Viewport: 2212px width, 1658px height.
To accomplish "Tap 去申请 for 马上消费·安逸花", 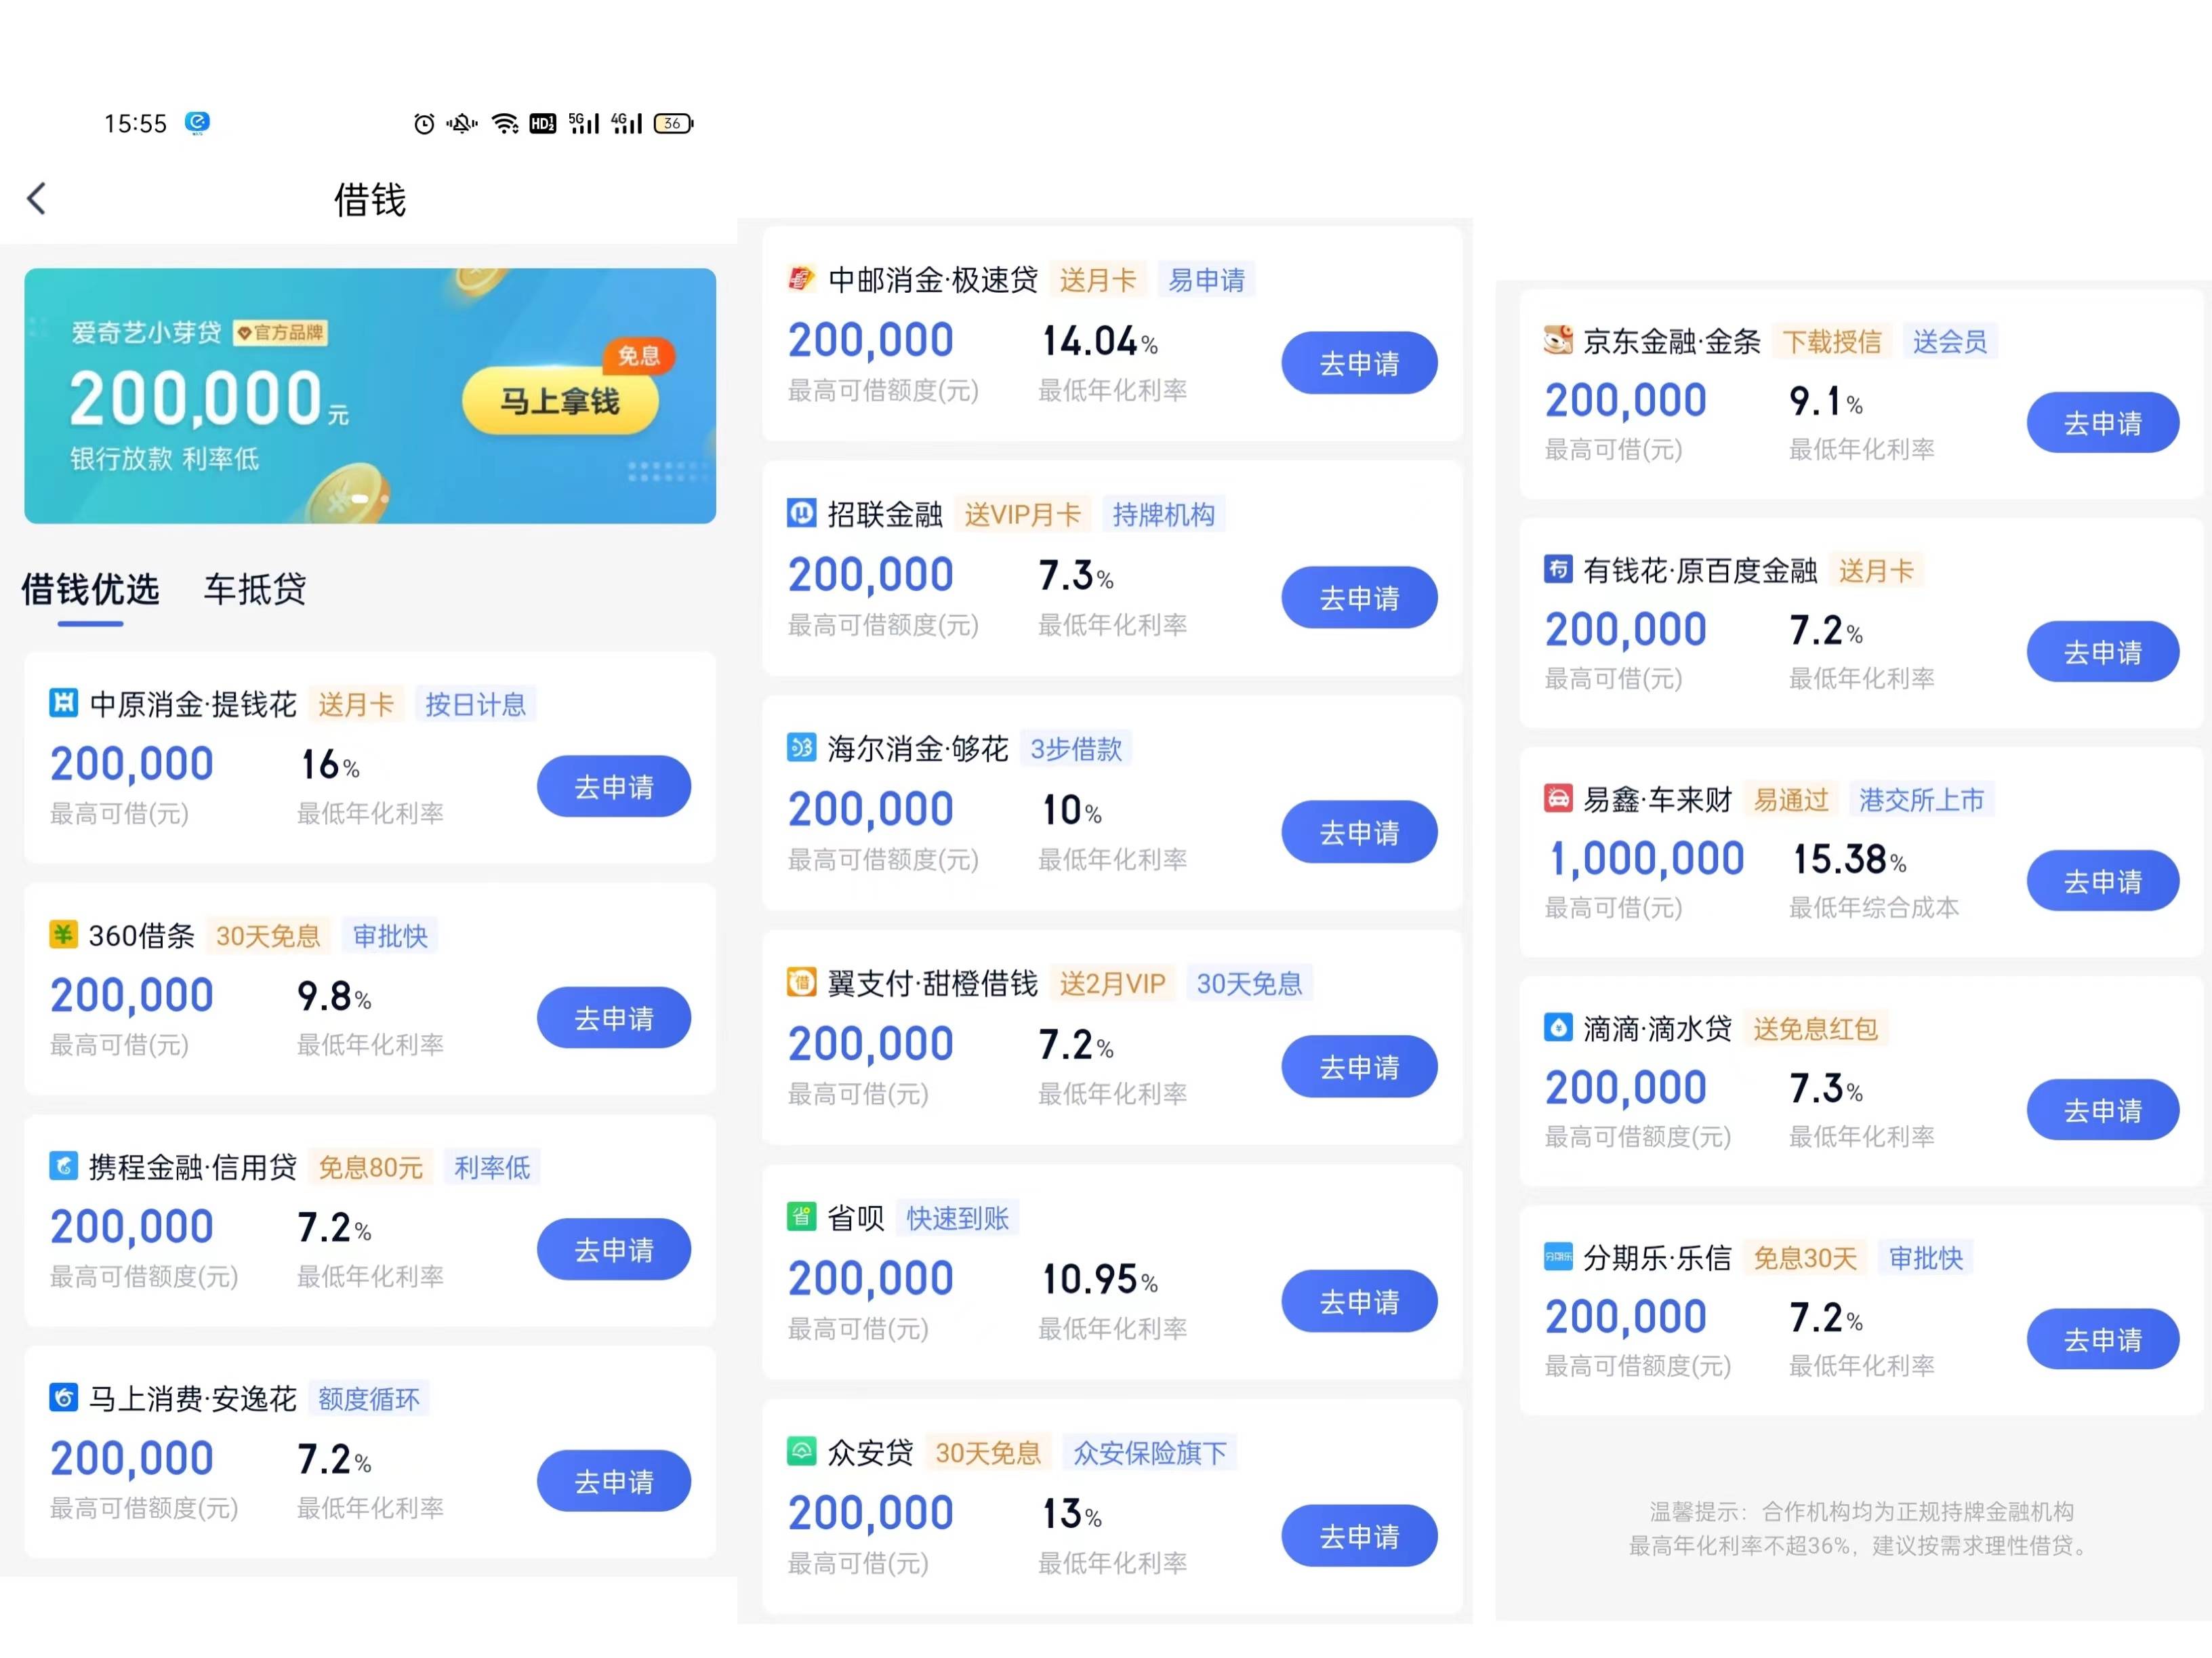I will [x=613, y=1481].
